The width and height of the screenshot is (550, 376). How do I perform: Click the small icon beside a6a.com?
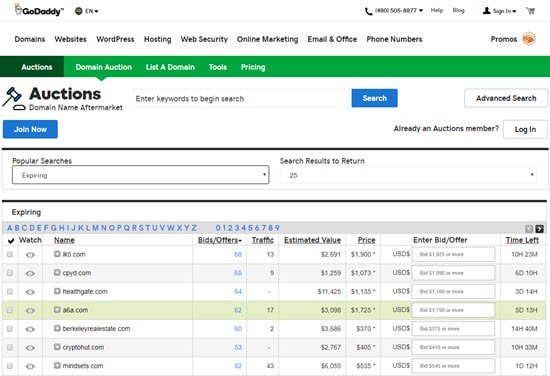57,309
